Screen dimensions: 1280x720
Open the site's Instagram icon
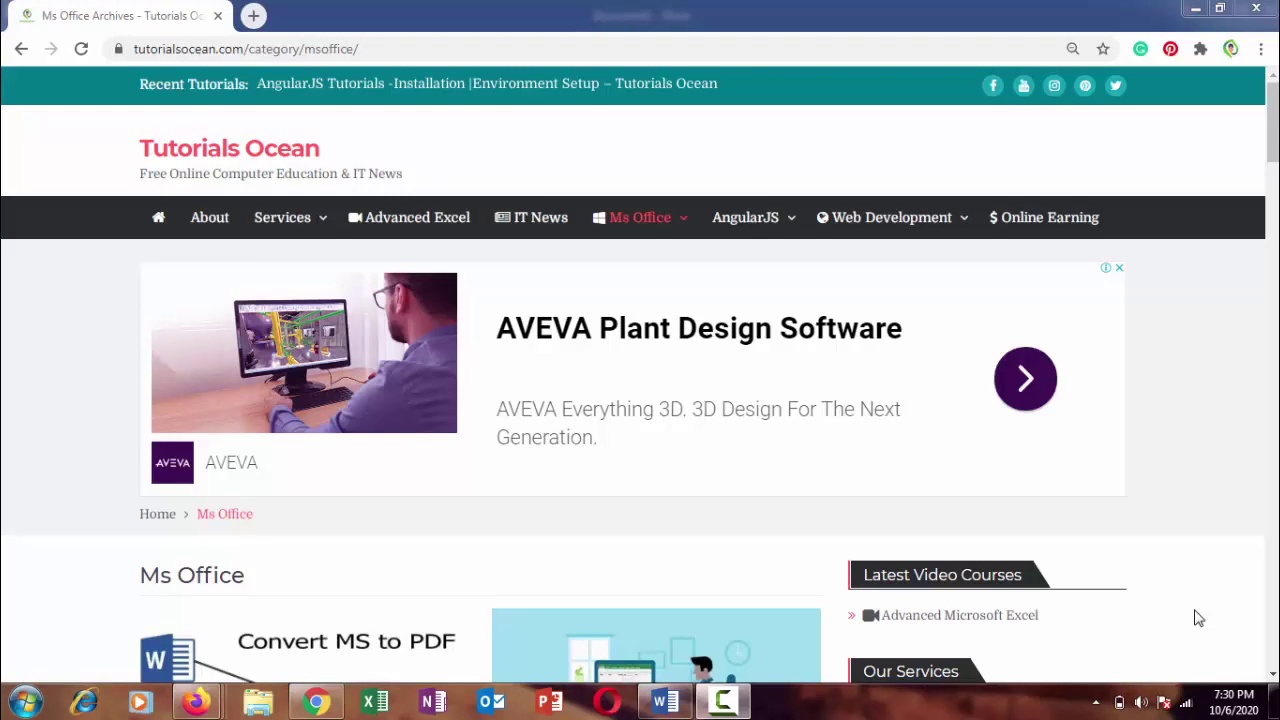click(x=1054, y=86)
